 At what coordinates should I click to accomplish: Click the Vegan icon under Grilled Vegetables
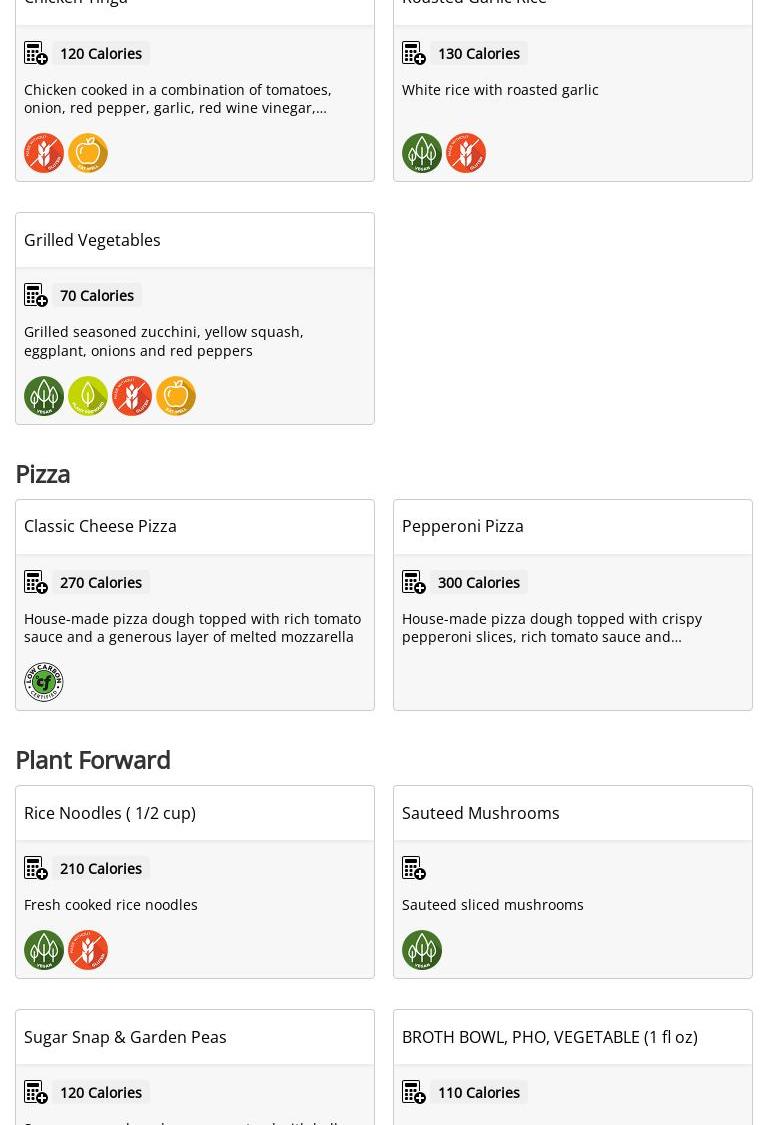pos(44,396)
